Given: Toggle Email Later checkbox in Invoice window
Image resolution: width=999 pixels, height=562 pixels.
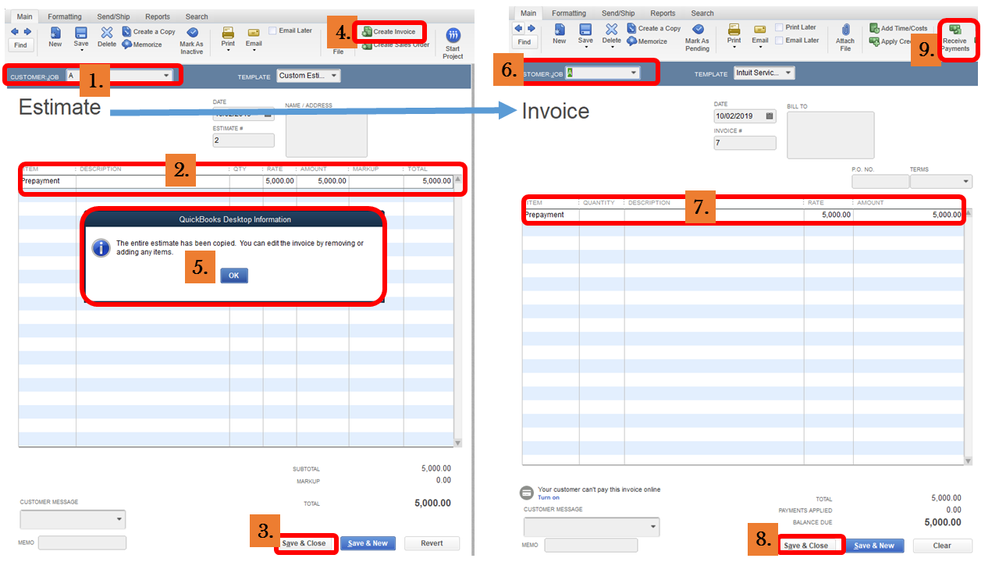Looking at the screenshot, I should 779,40.
